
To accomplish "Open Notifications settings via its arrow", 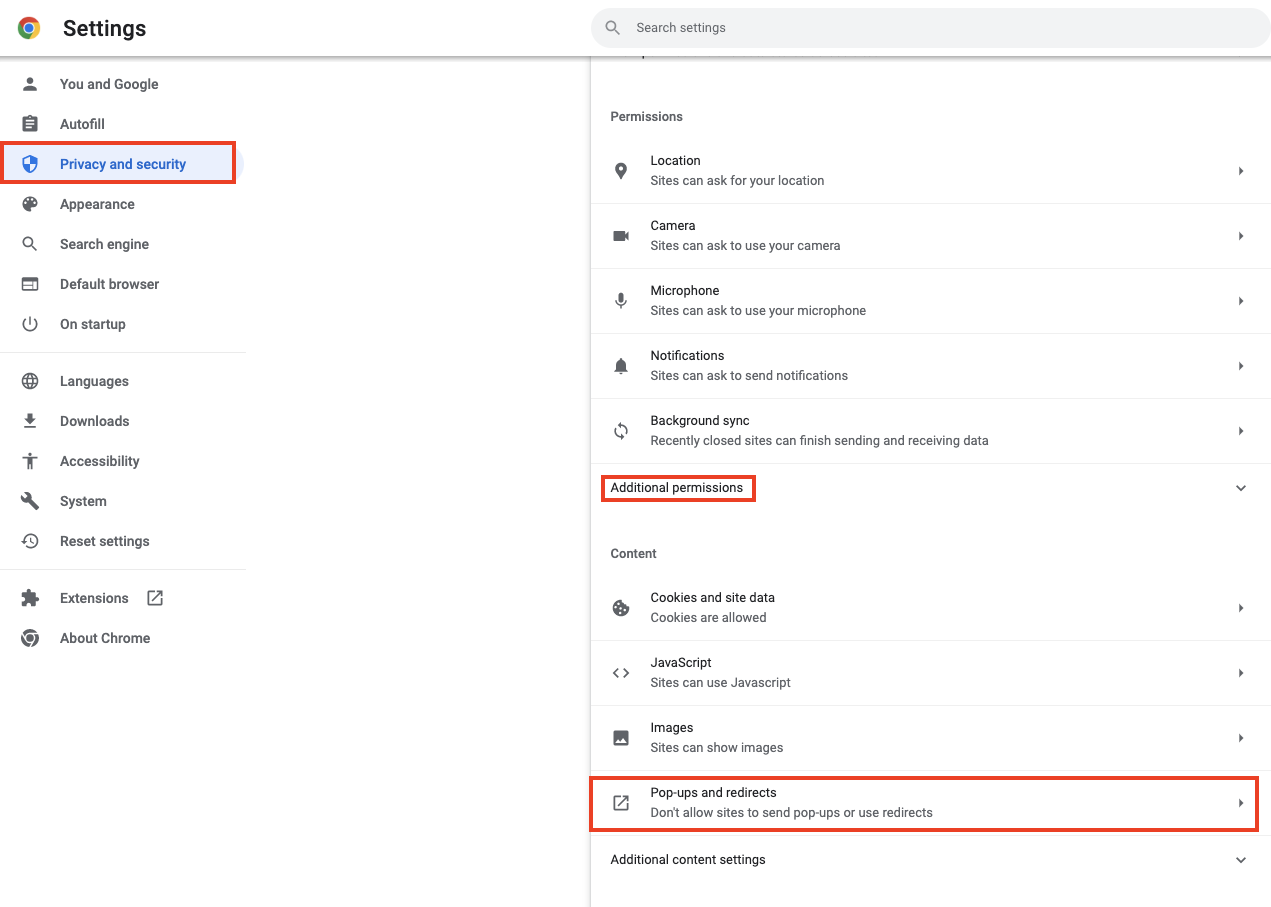I will 1241,366.
